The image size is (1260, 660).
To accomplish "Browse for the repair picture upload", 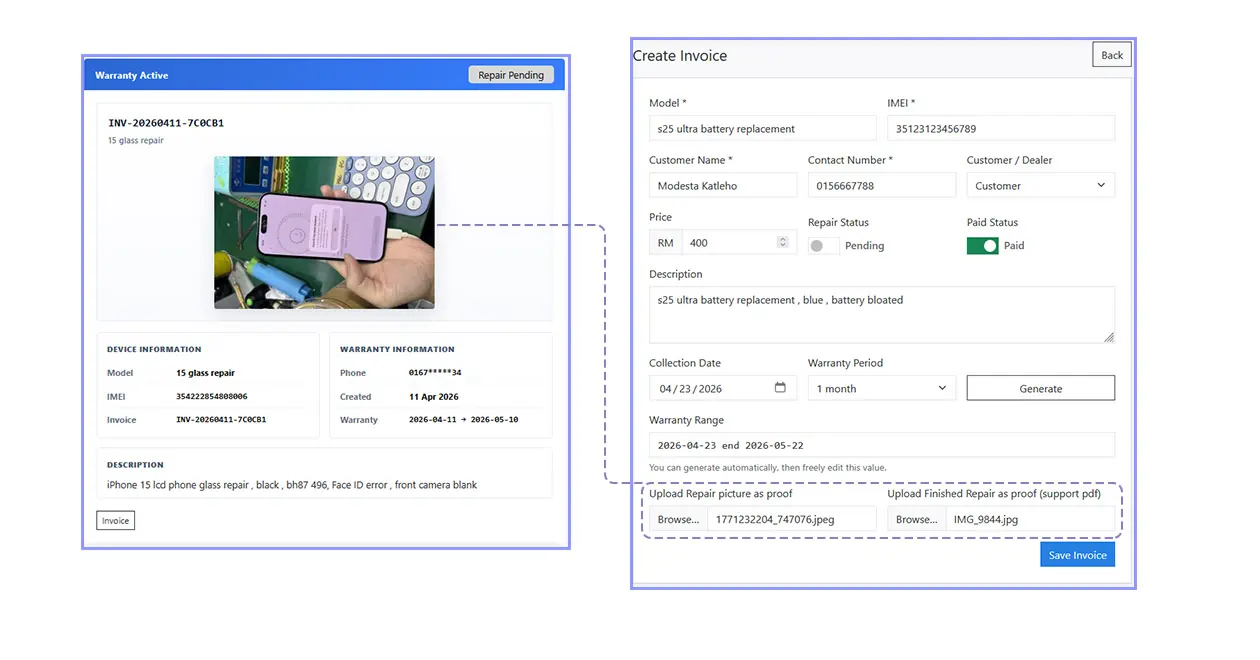I will (677, 519).
